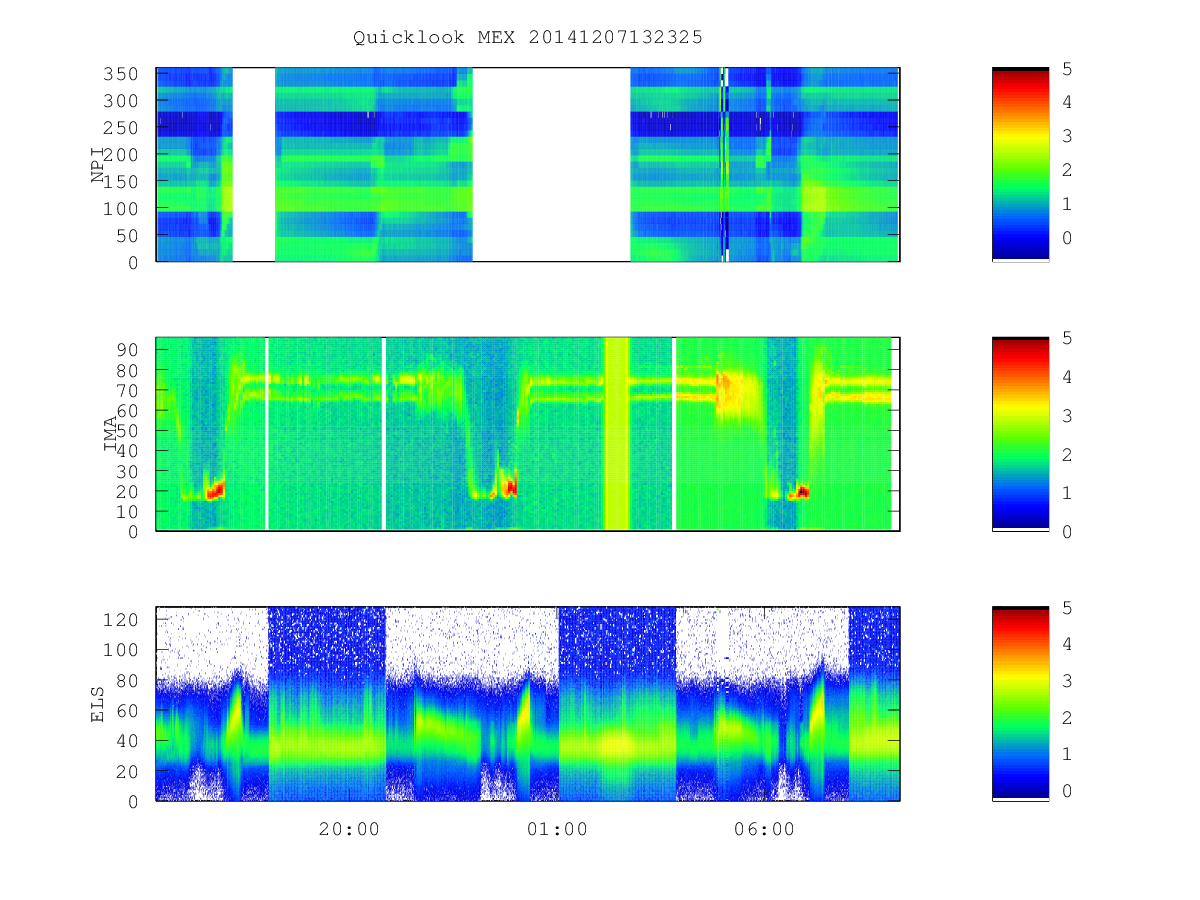Click the 0 label on NPI colorbar
Image resolution: width=1200 pixels, height=900 pixels.
coord(1067,238)
